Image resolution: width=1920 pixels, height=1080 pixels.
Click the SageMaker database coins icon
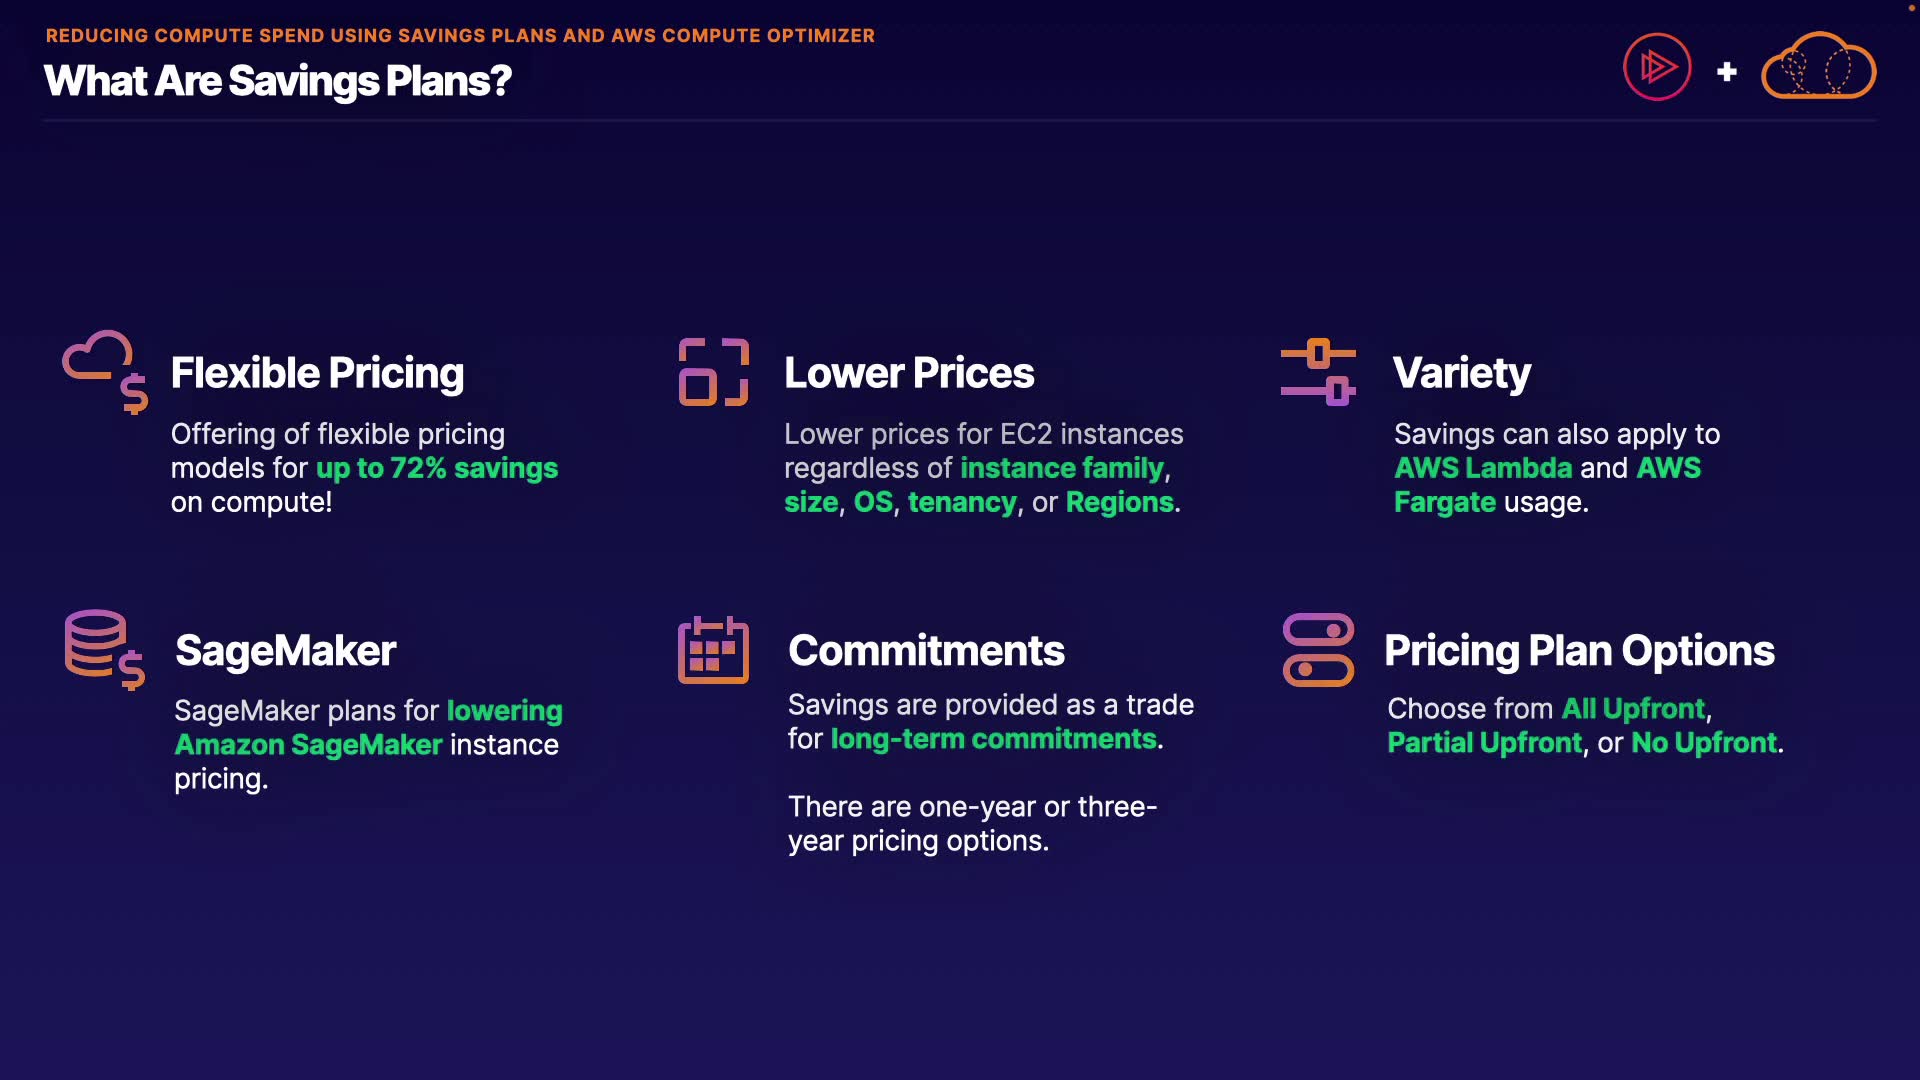[104, 649]
